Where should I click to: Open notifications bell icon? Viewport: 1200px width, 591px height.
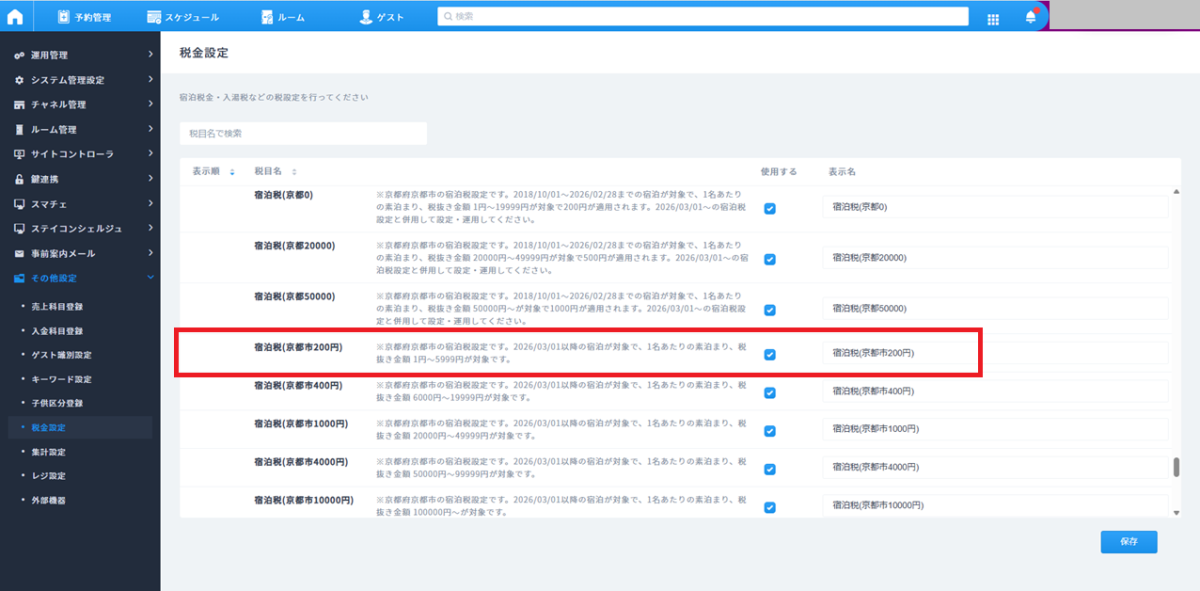[1031, 17]
